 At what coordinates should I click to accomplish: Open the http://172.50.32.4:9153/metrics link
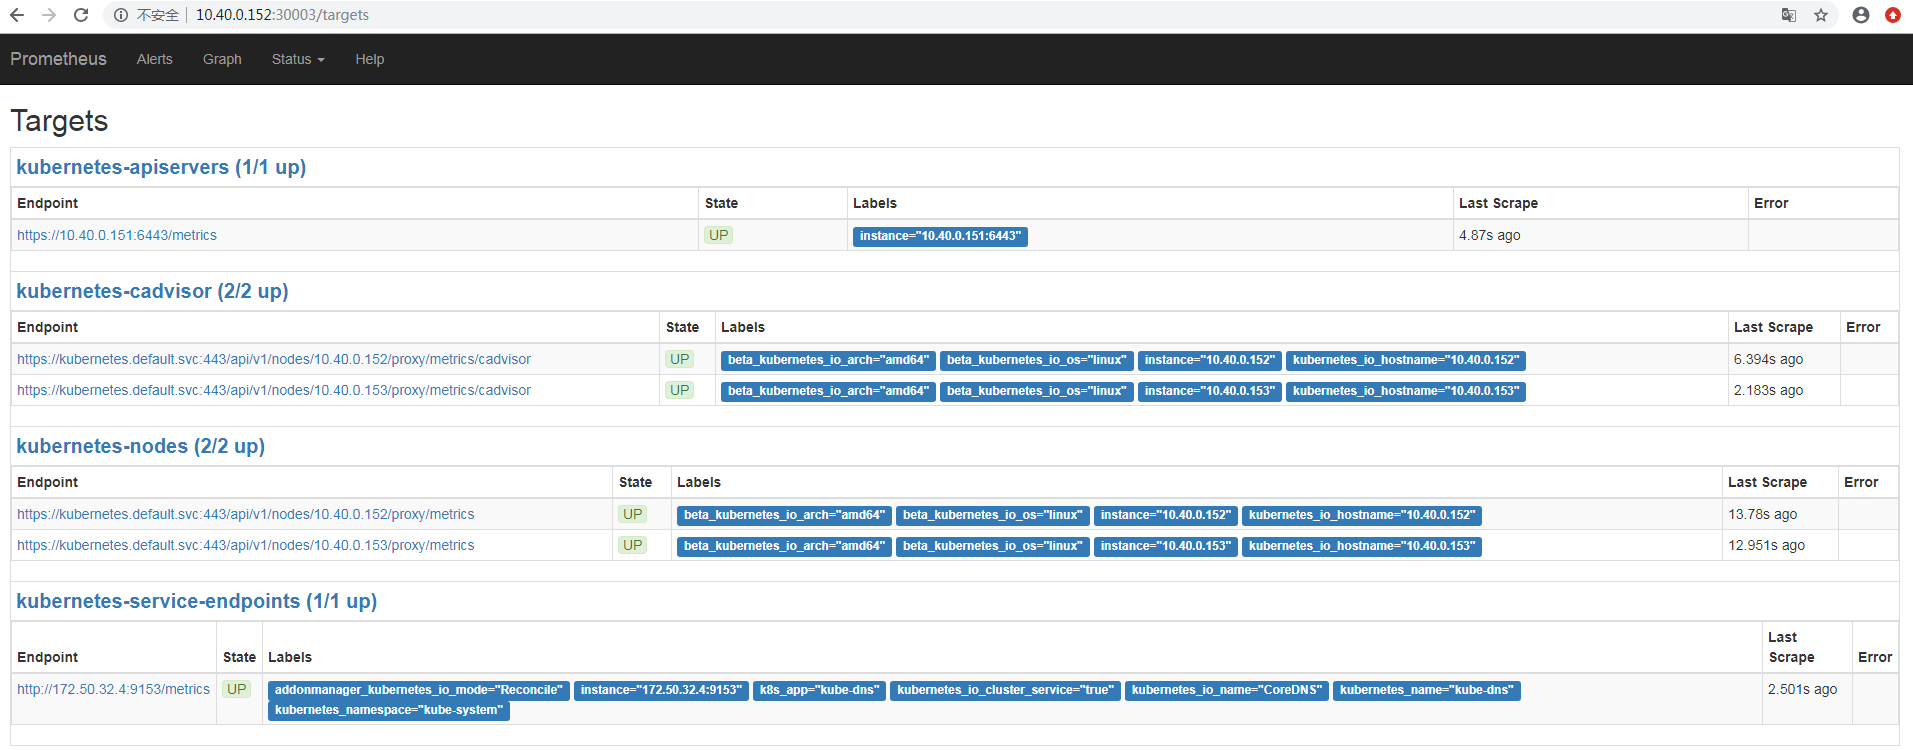(113, 689)
